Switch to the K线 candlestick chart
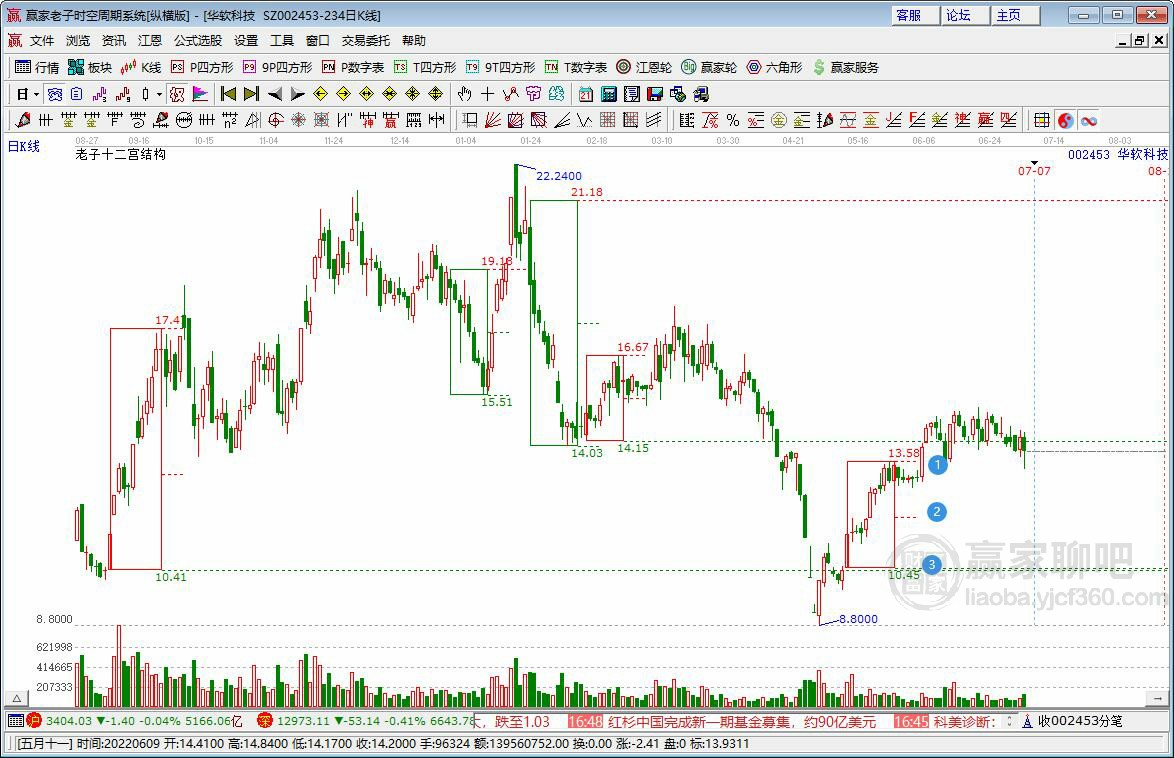This screenshot has width=1174, height=758. pos(141,67)
